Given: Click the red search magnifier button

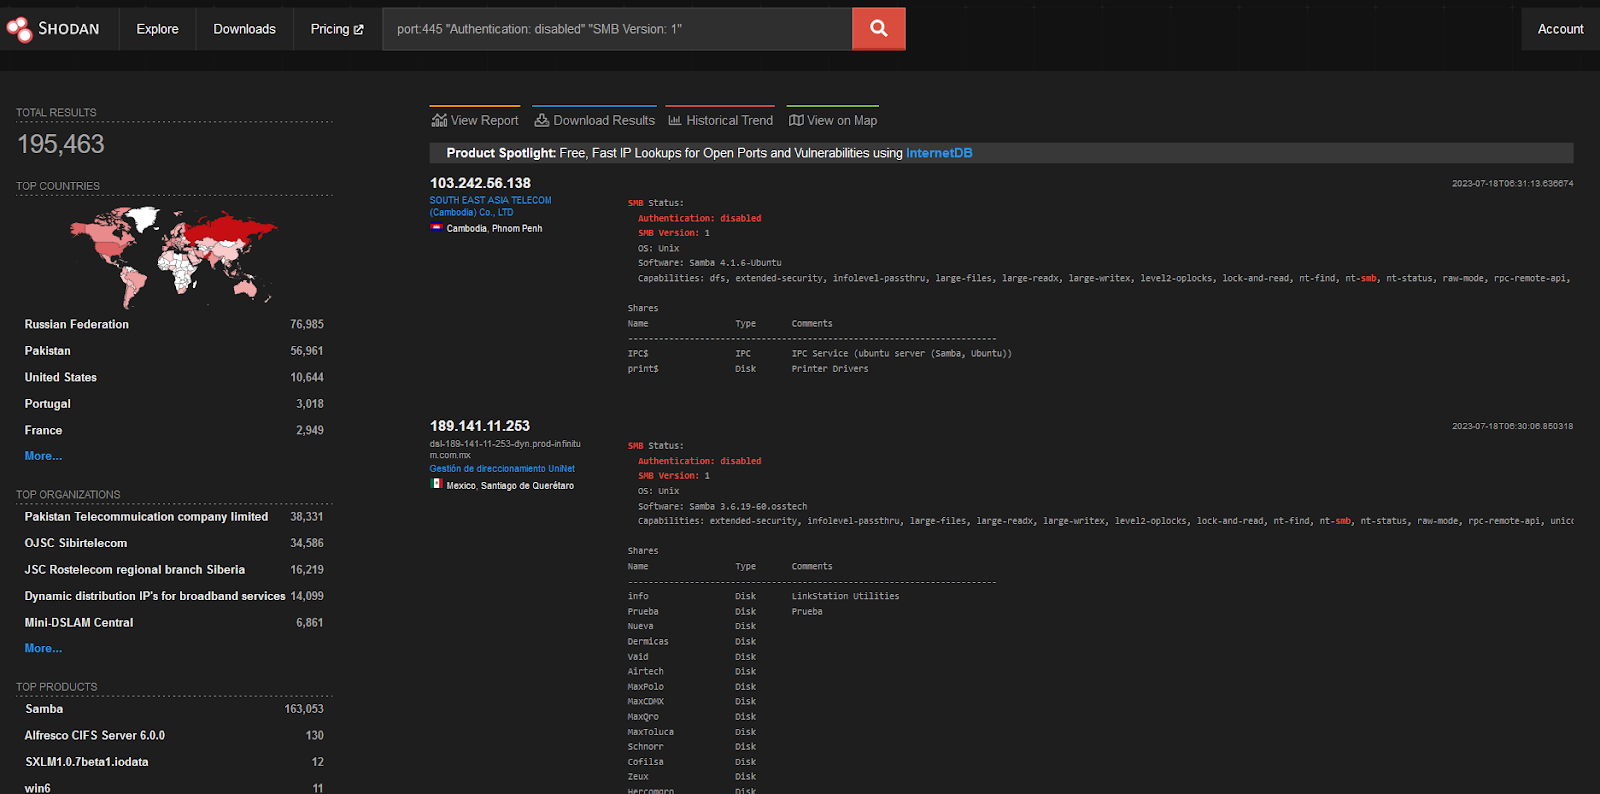Looking at the screenshot, I should pyautogui.click(x=879, y=29).
